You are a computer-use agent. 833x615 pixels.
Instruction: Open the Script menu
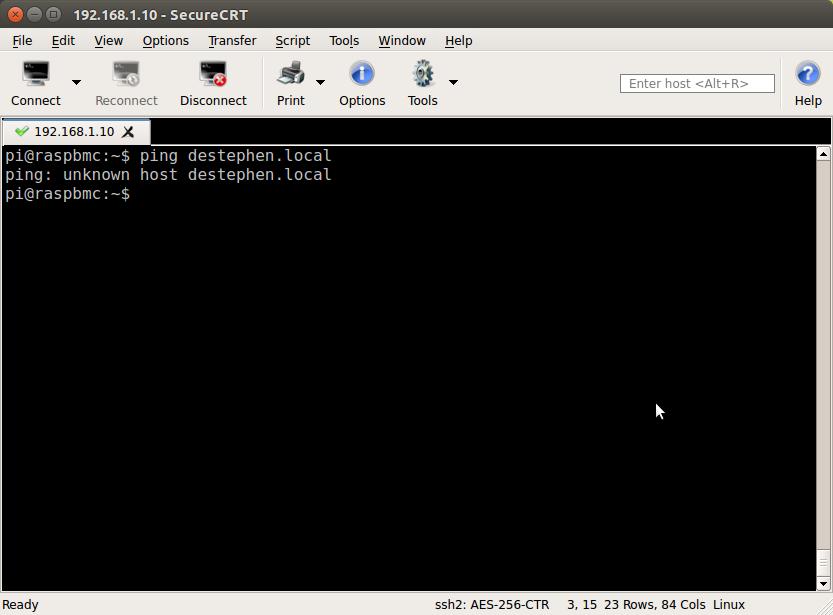(x=293, y=41)
